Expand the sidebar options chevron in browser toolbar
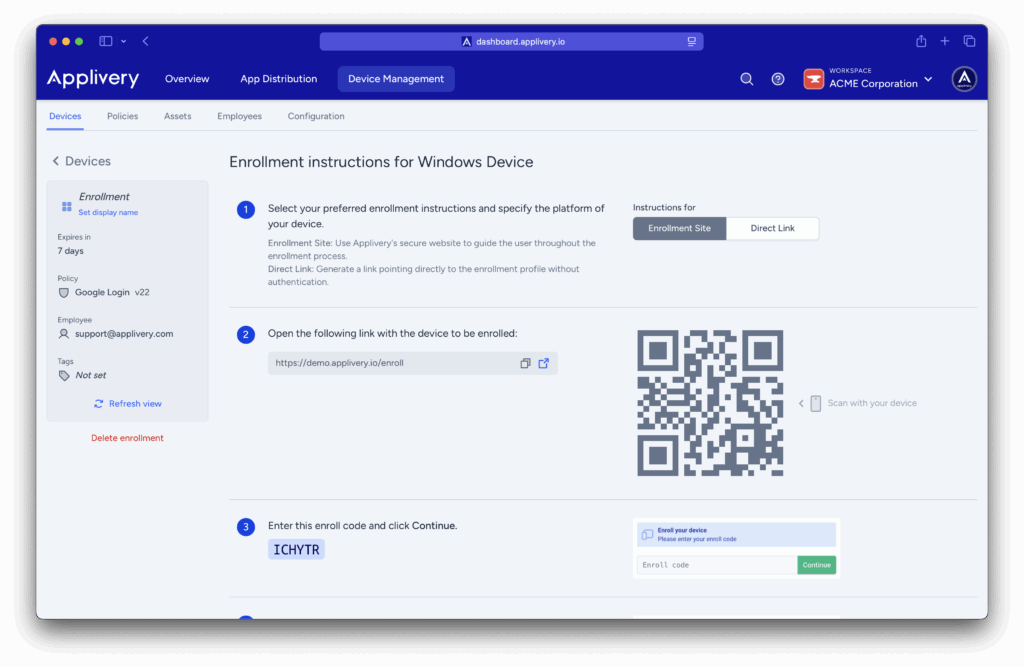 [x=123, y=41]
